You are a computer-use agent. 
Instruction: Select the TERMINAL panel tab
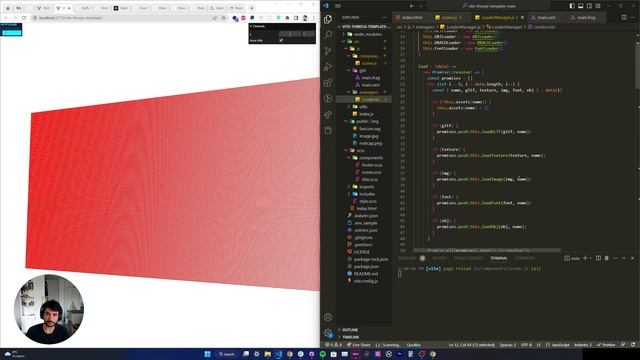[x=498, y=258]
